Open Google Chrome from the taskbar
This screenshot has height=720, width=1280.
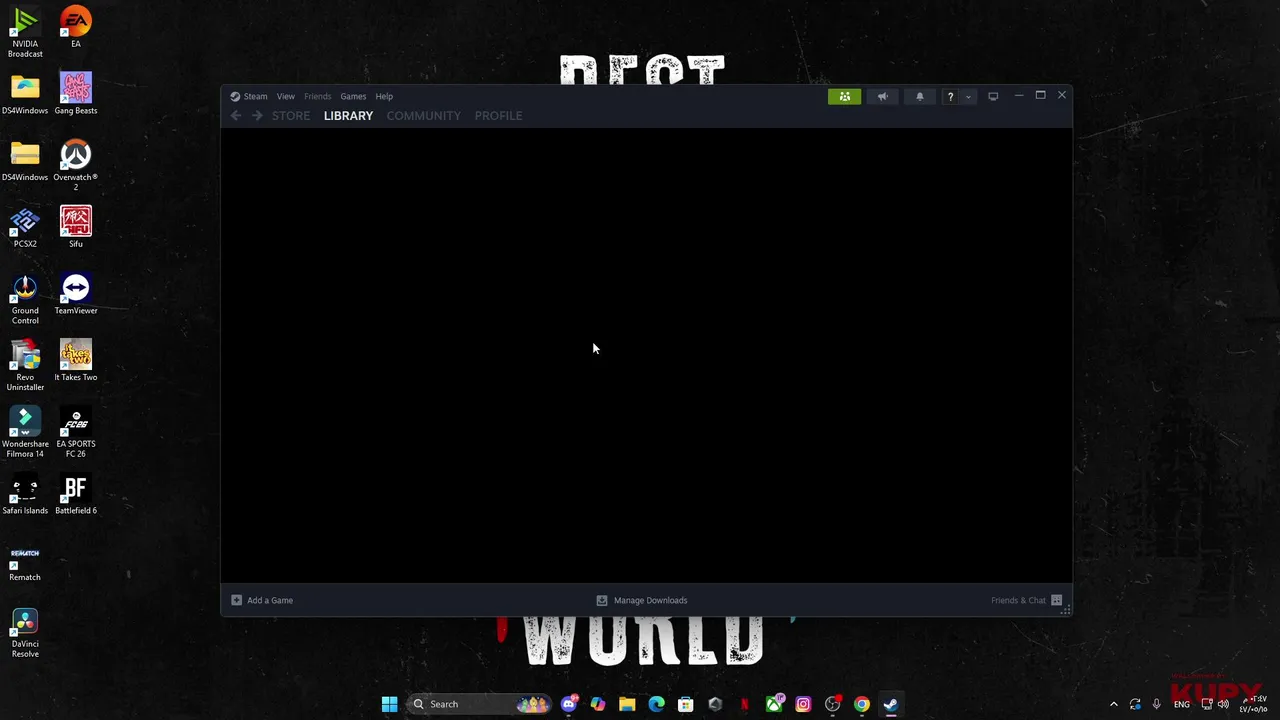pos(861,704)
